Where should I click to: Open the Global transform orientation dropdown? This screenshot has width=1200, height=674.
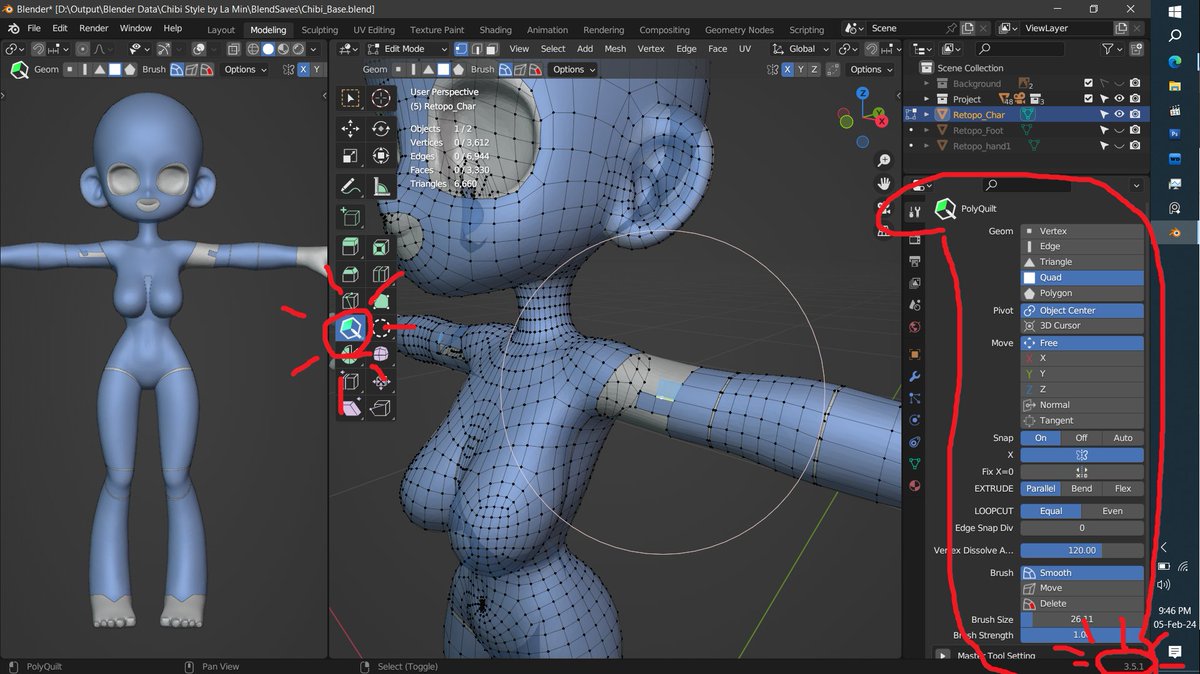pyautogui.click(x=801, y=48)
